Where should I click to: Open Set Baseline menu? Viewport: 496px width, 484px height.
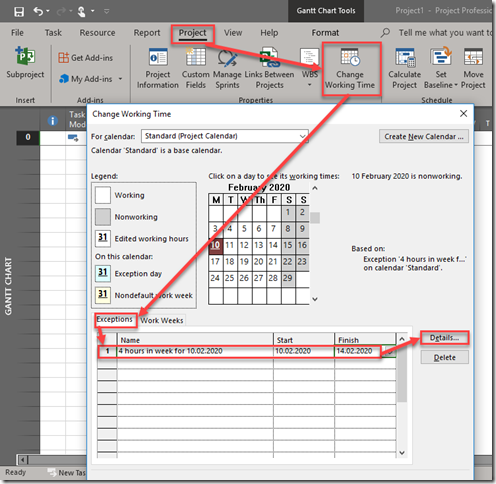click(x=441, y=68)
